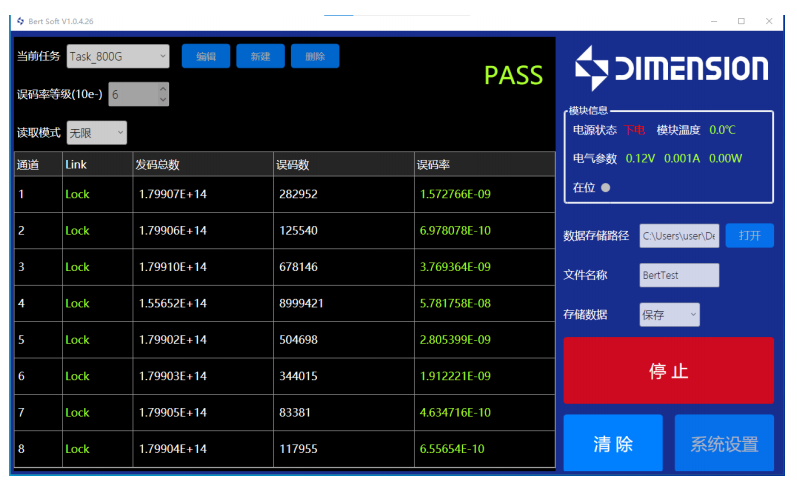Click 打开 to open storage path
The width and height of the screenshot is (797, 493).
point(749,236)
